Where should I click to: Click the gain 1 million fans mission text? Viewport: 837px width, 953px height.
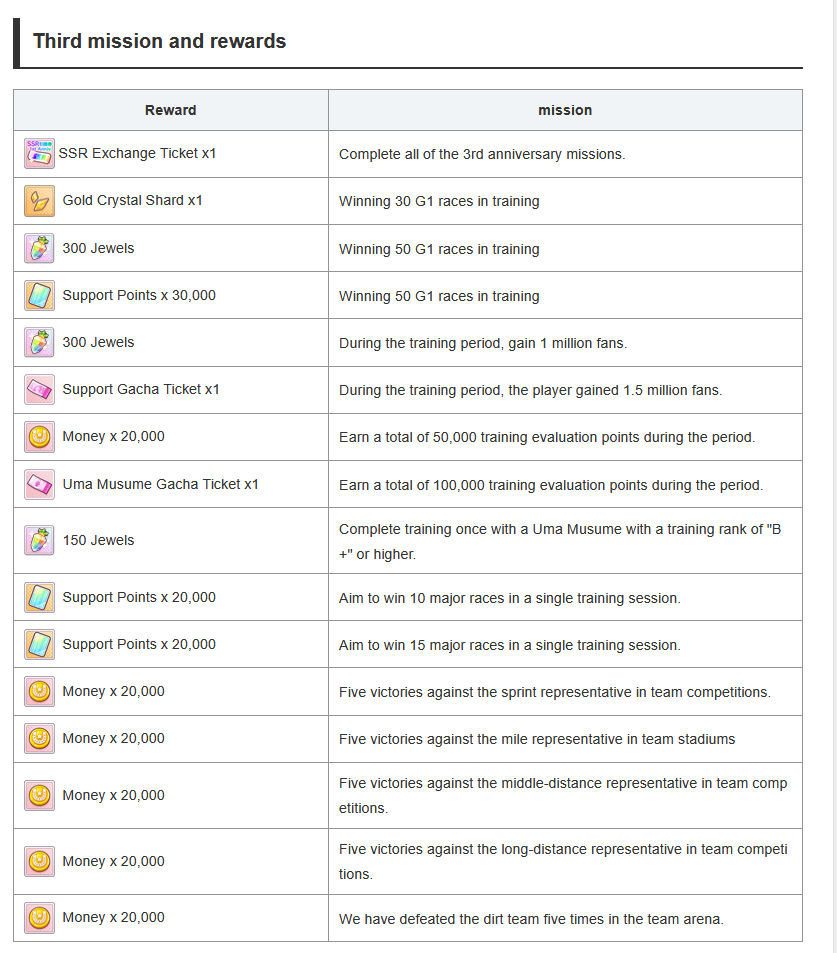pyautogui.click(x=483, y=343)
